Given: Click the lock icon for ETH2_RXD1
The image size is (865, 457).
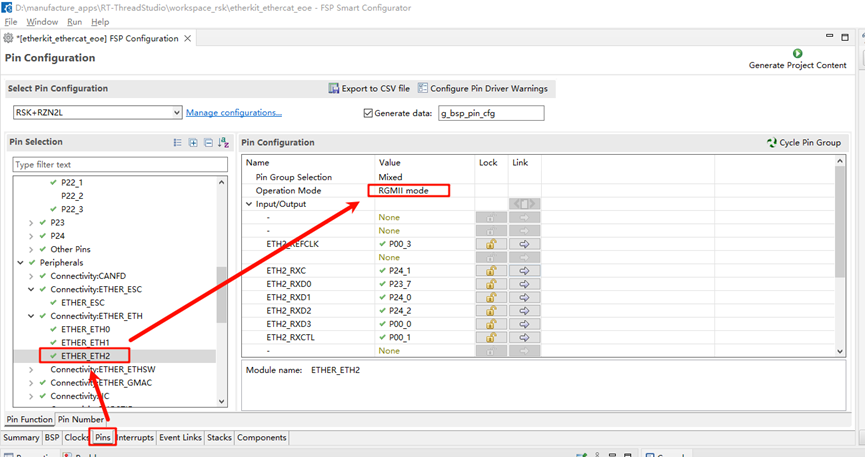Looking at the screenshot, I should (x=491, y=297).
